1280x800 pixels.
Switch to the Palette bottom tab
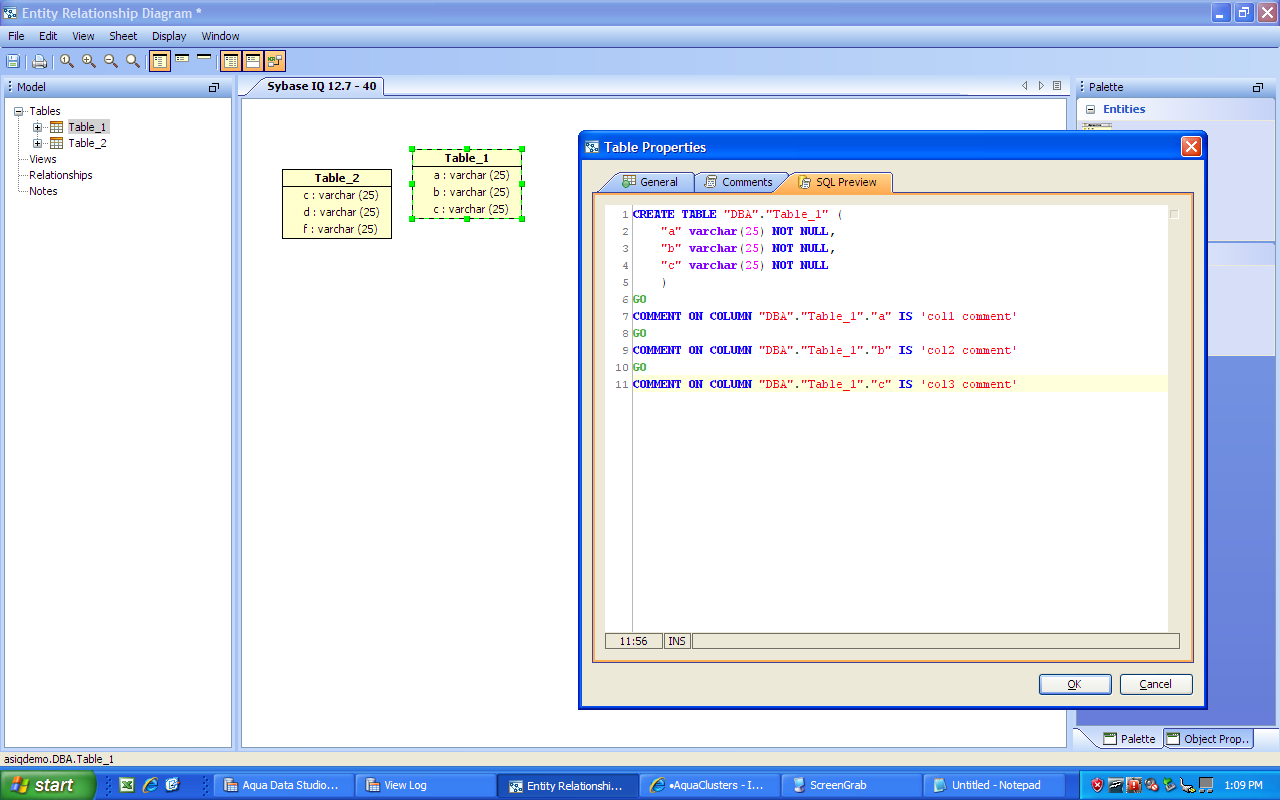1128,739
